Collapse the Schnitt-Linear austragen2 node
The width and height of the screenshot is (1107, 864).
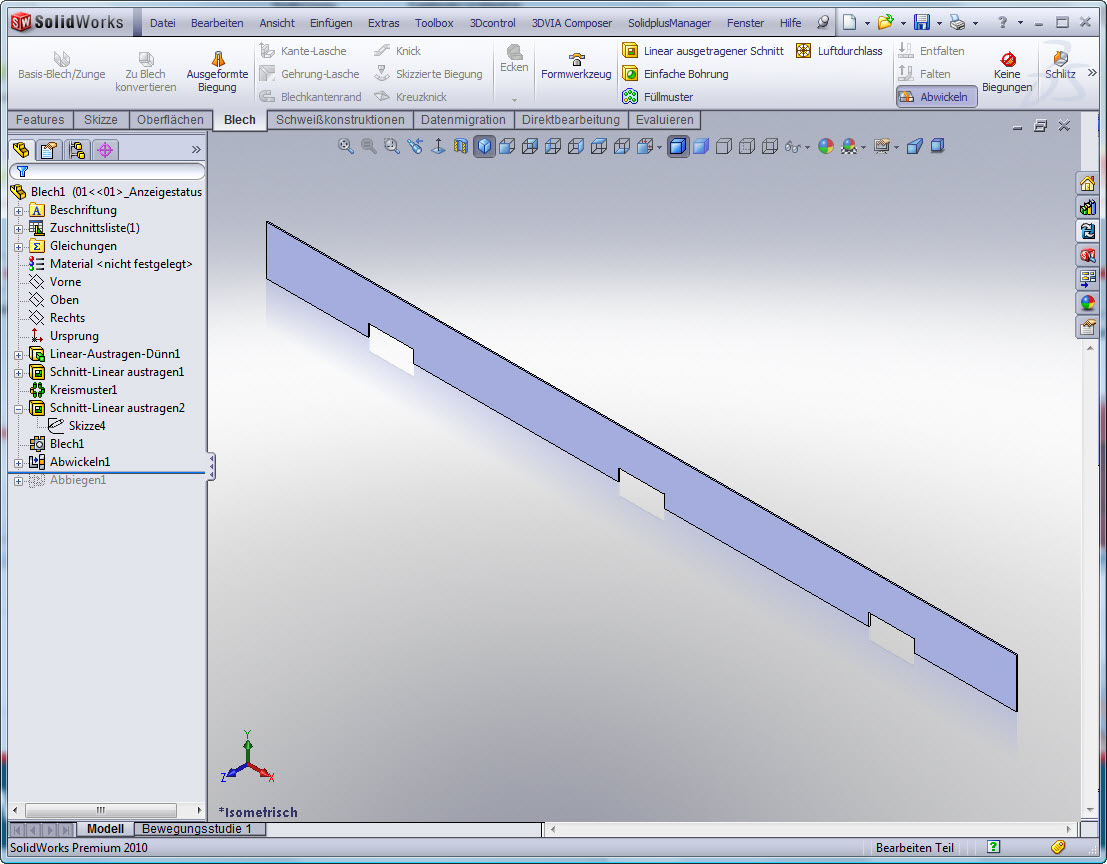pos(18,408)
